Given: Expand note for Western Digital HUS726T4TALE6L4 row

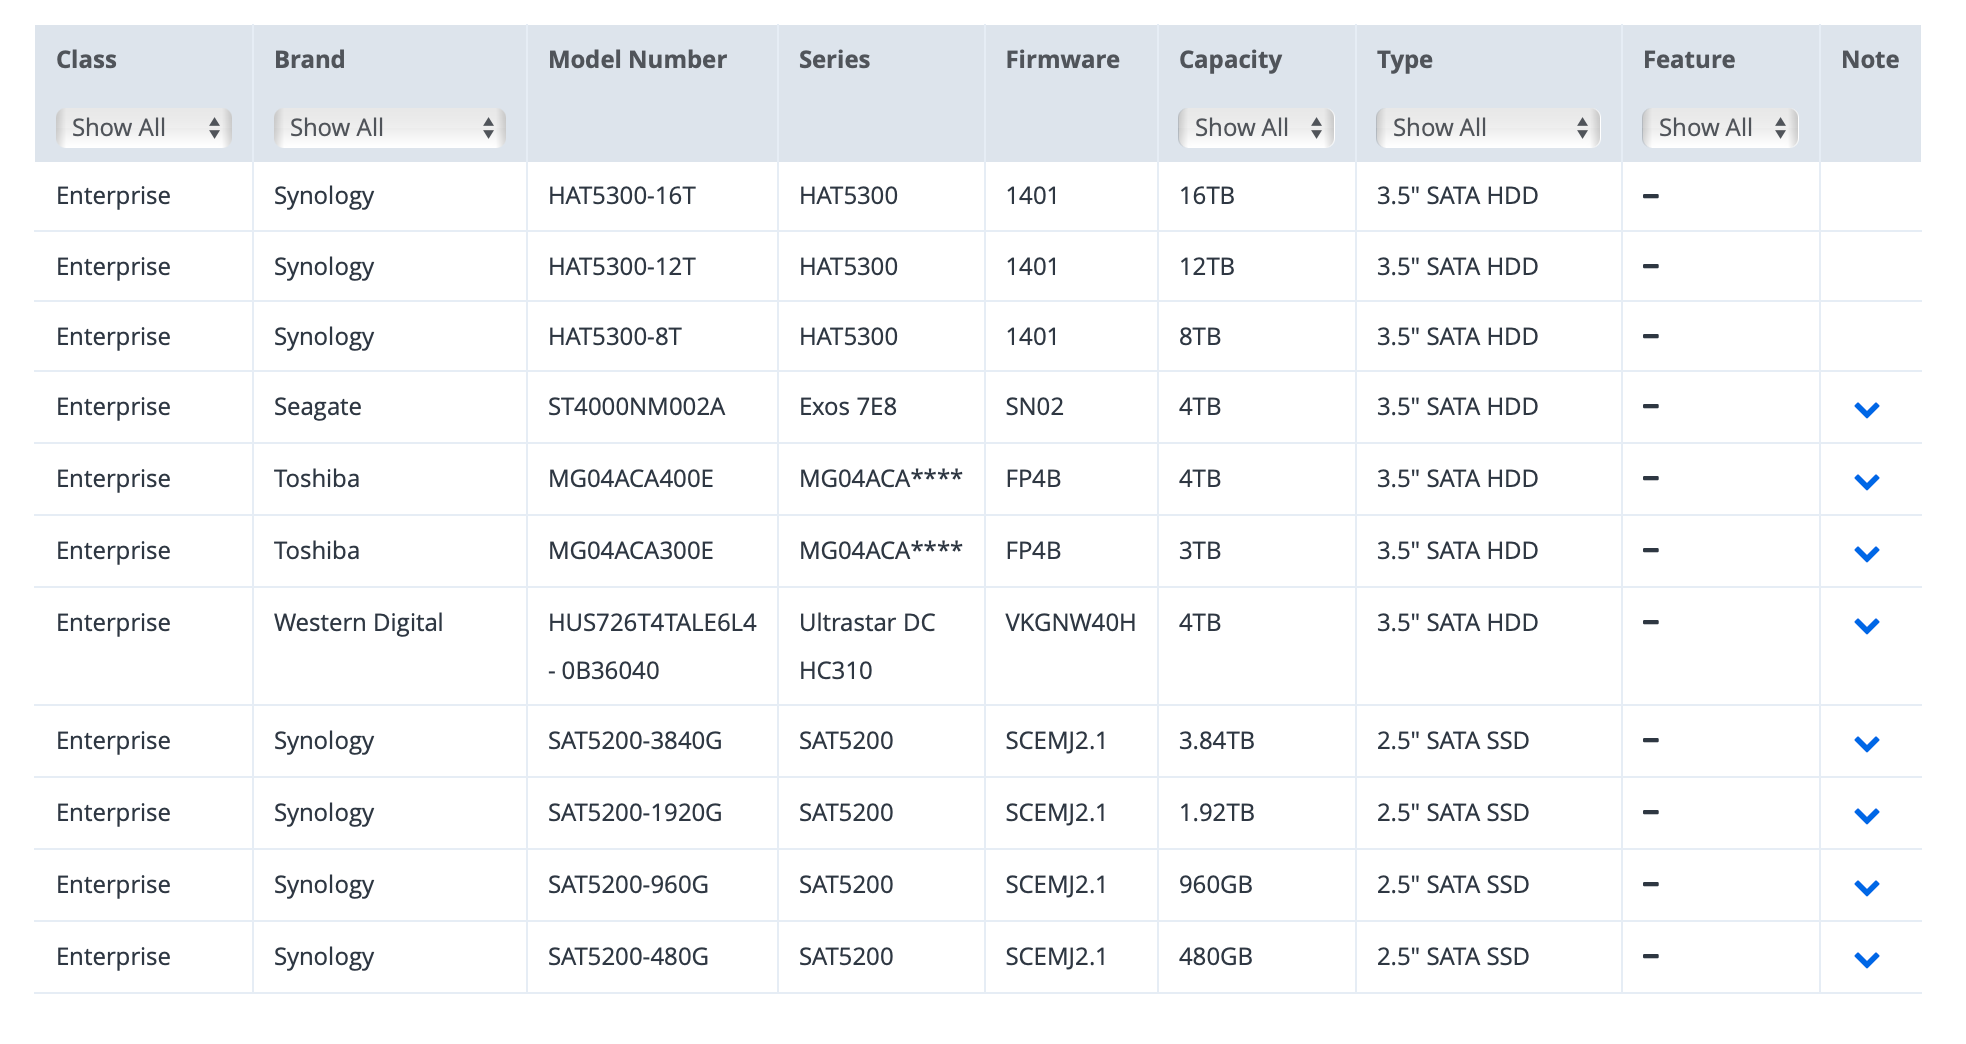Looking at the screenshot, I should point(1867,625).
